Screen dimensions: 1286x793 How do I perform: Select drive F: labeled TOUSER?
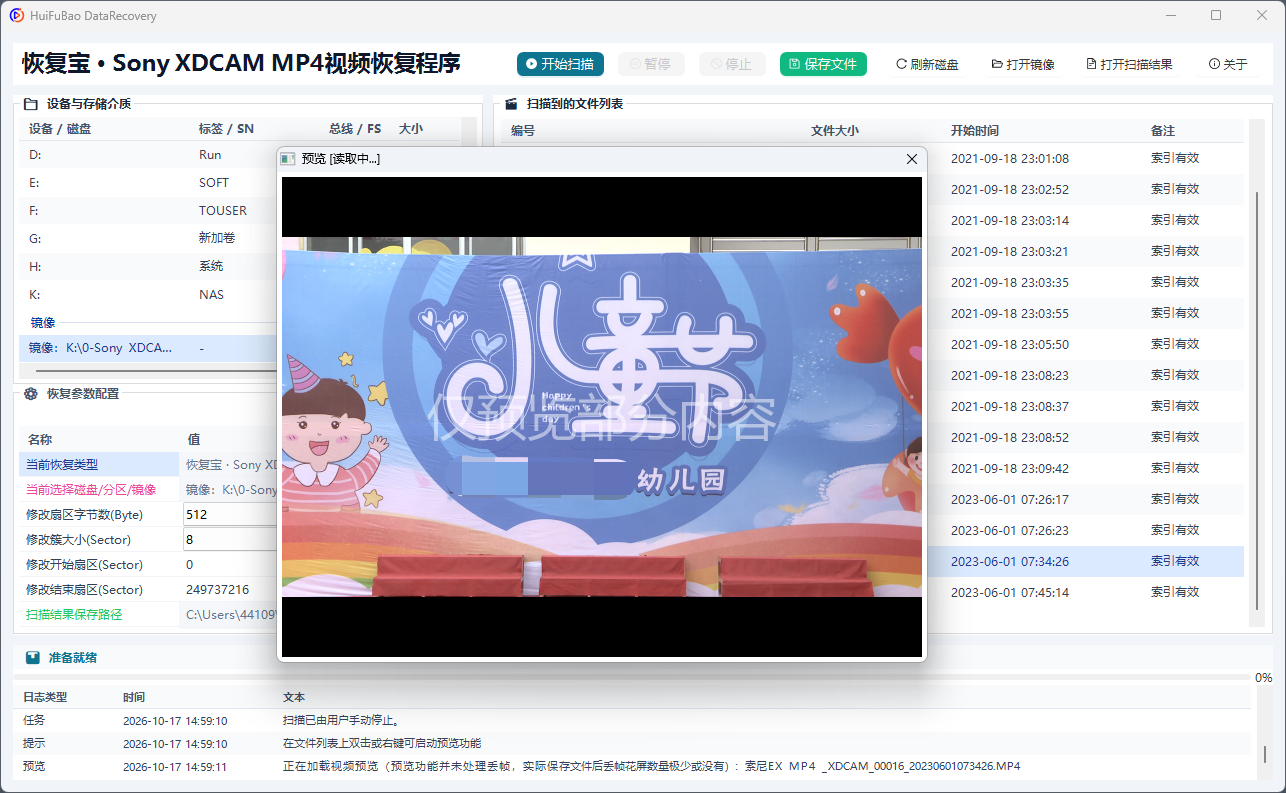(x=146, y=211)
